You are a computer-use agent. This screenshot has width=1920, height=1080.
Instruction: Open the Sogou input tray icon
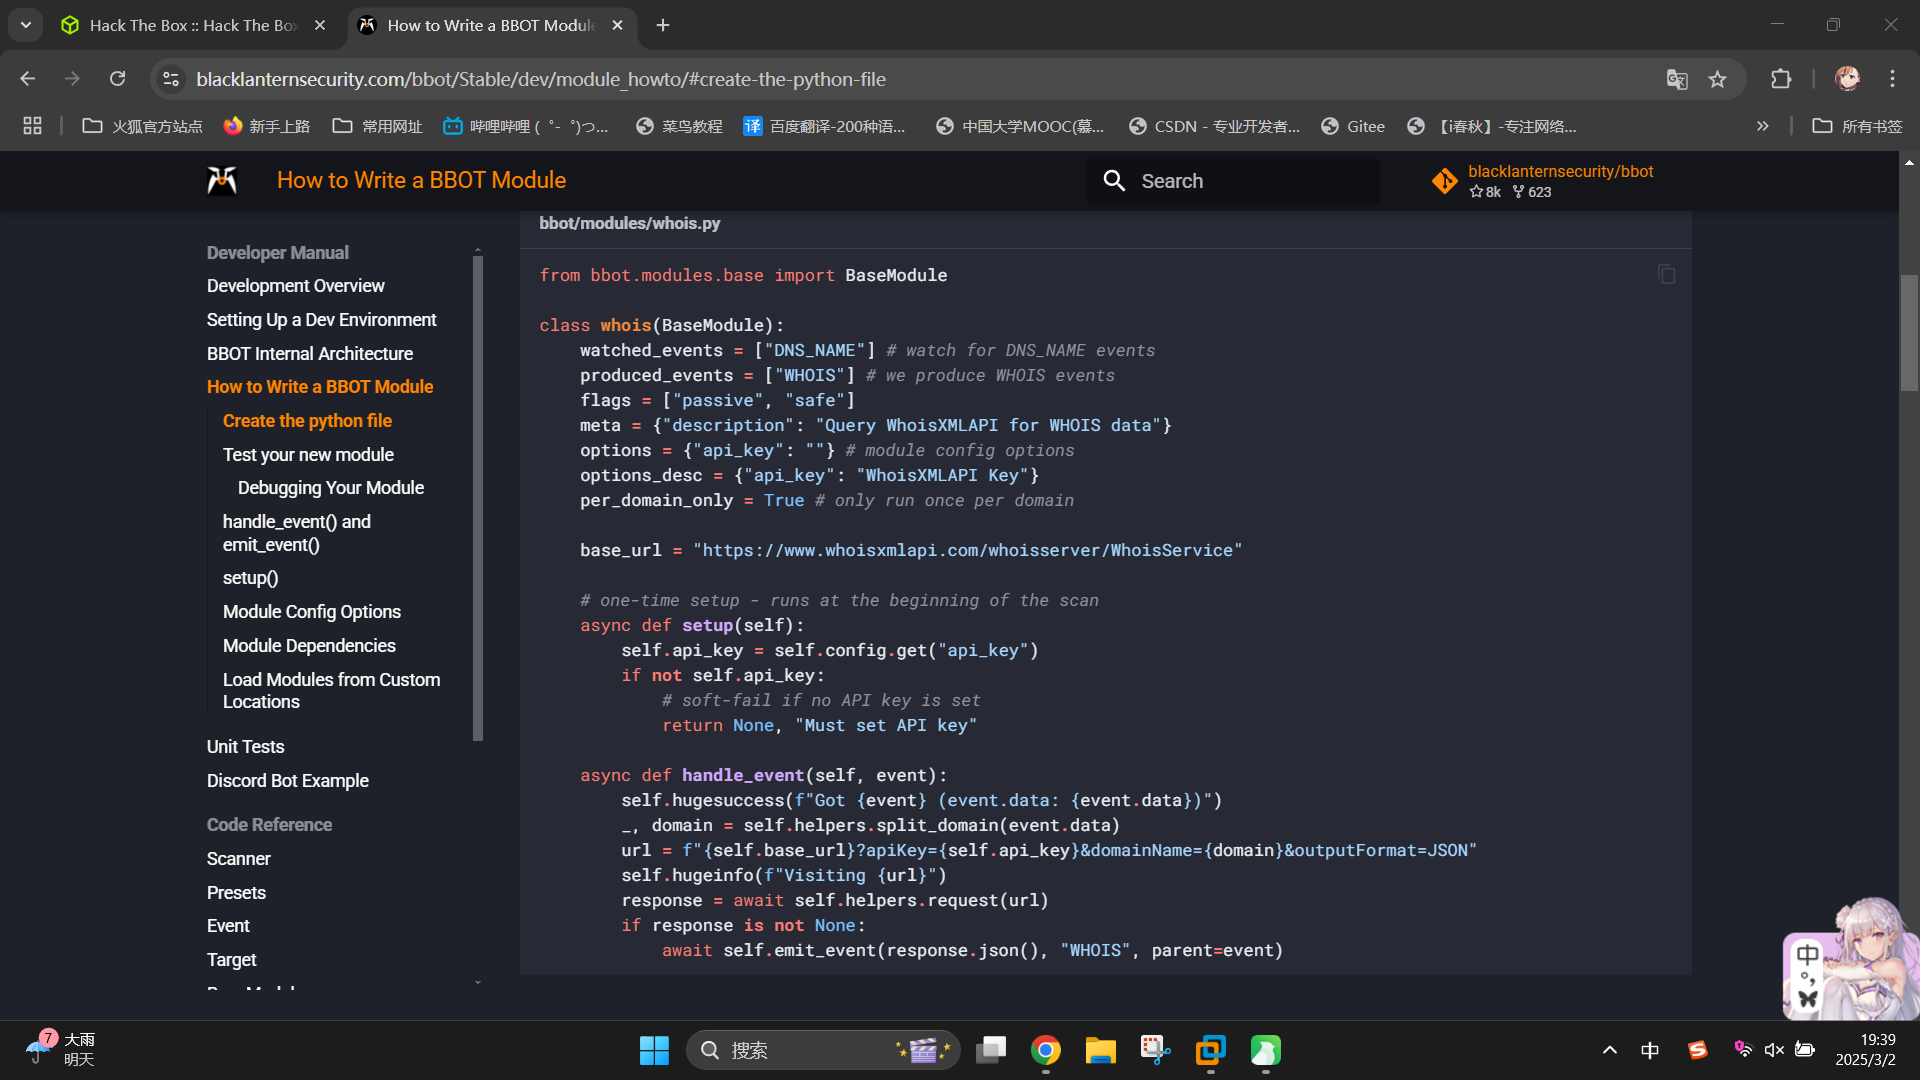point(1697,1050)
